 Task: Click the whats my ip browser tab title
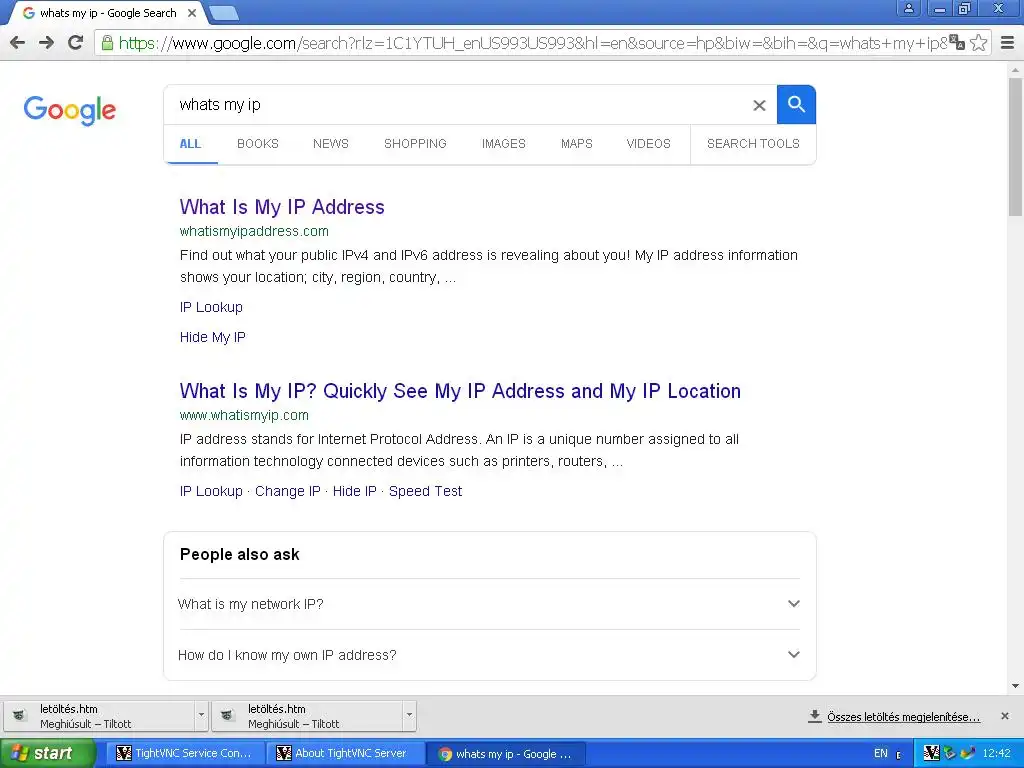tap(108, 13)
